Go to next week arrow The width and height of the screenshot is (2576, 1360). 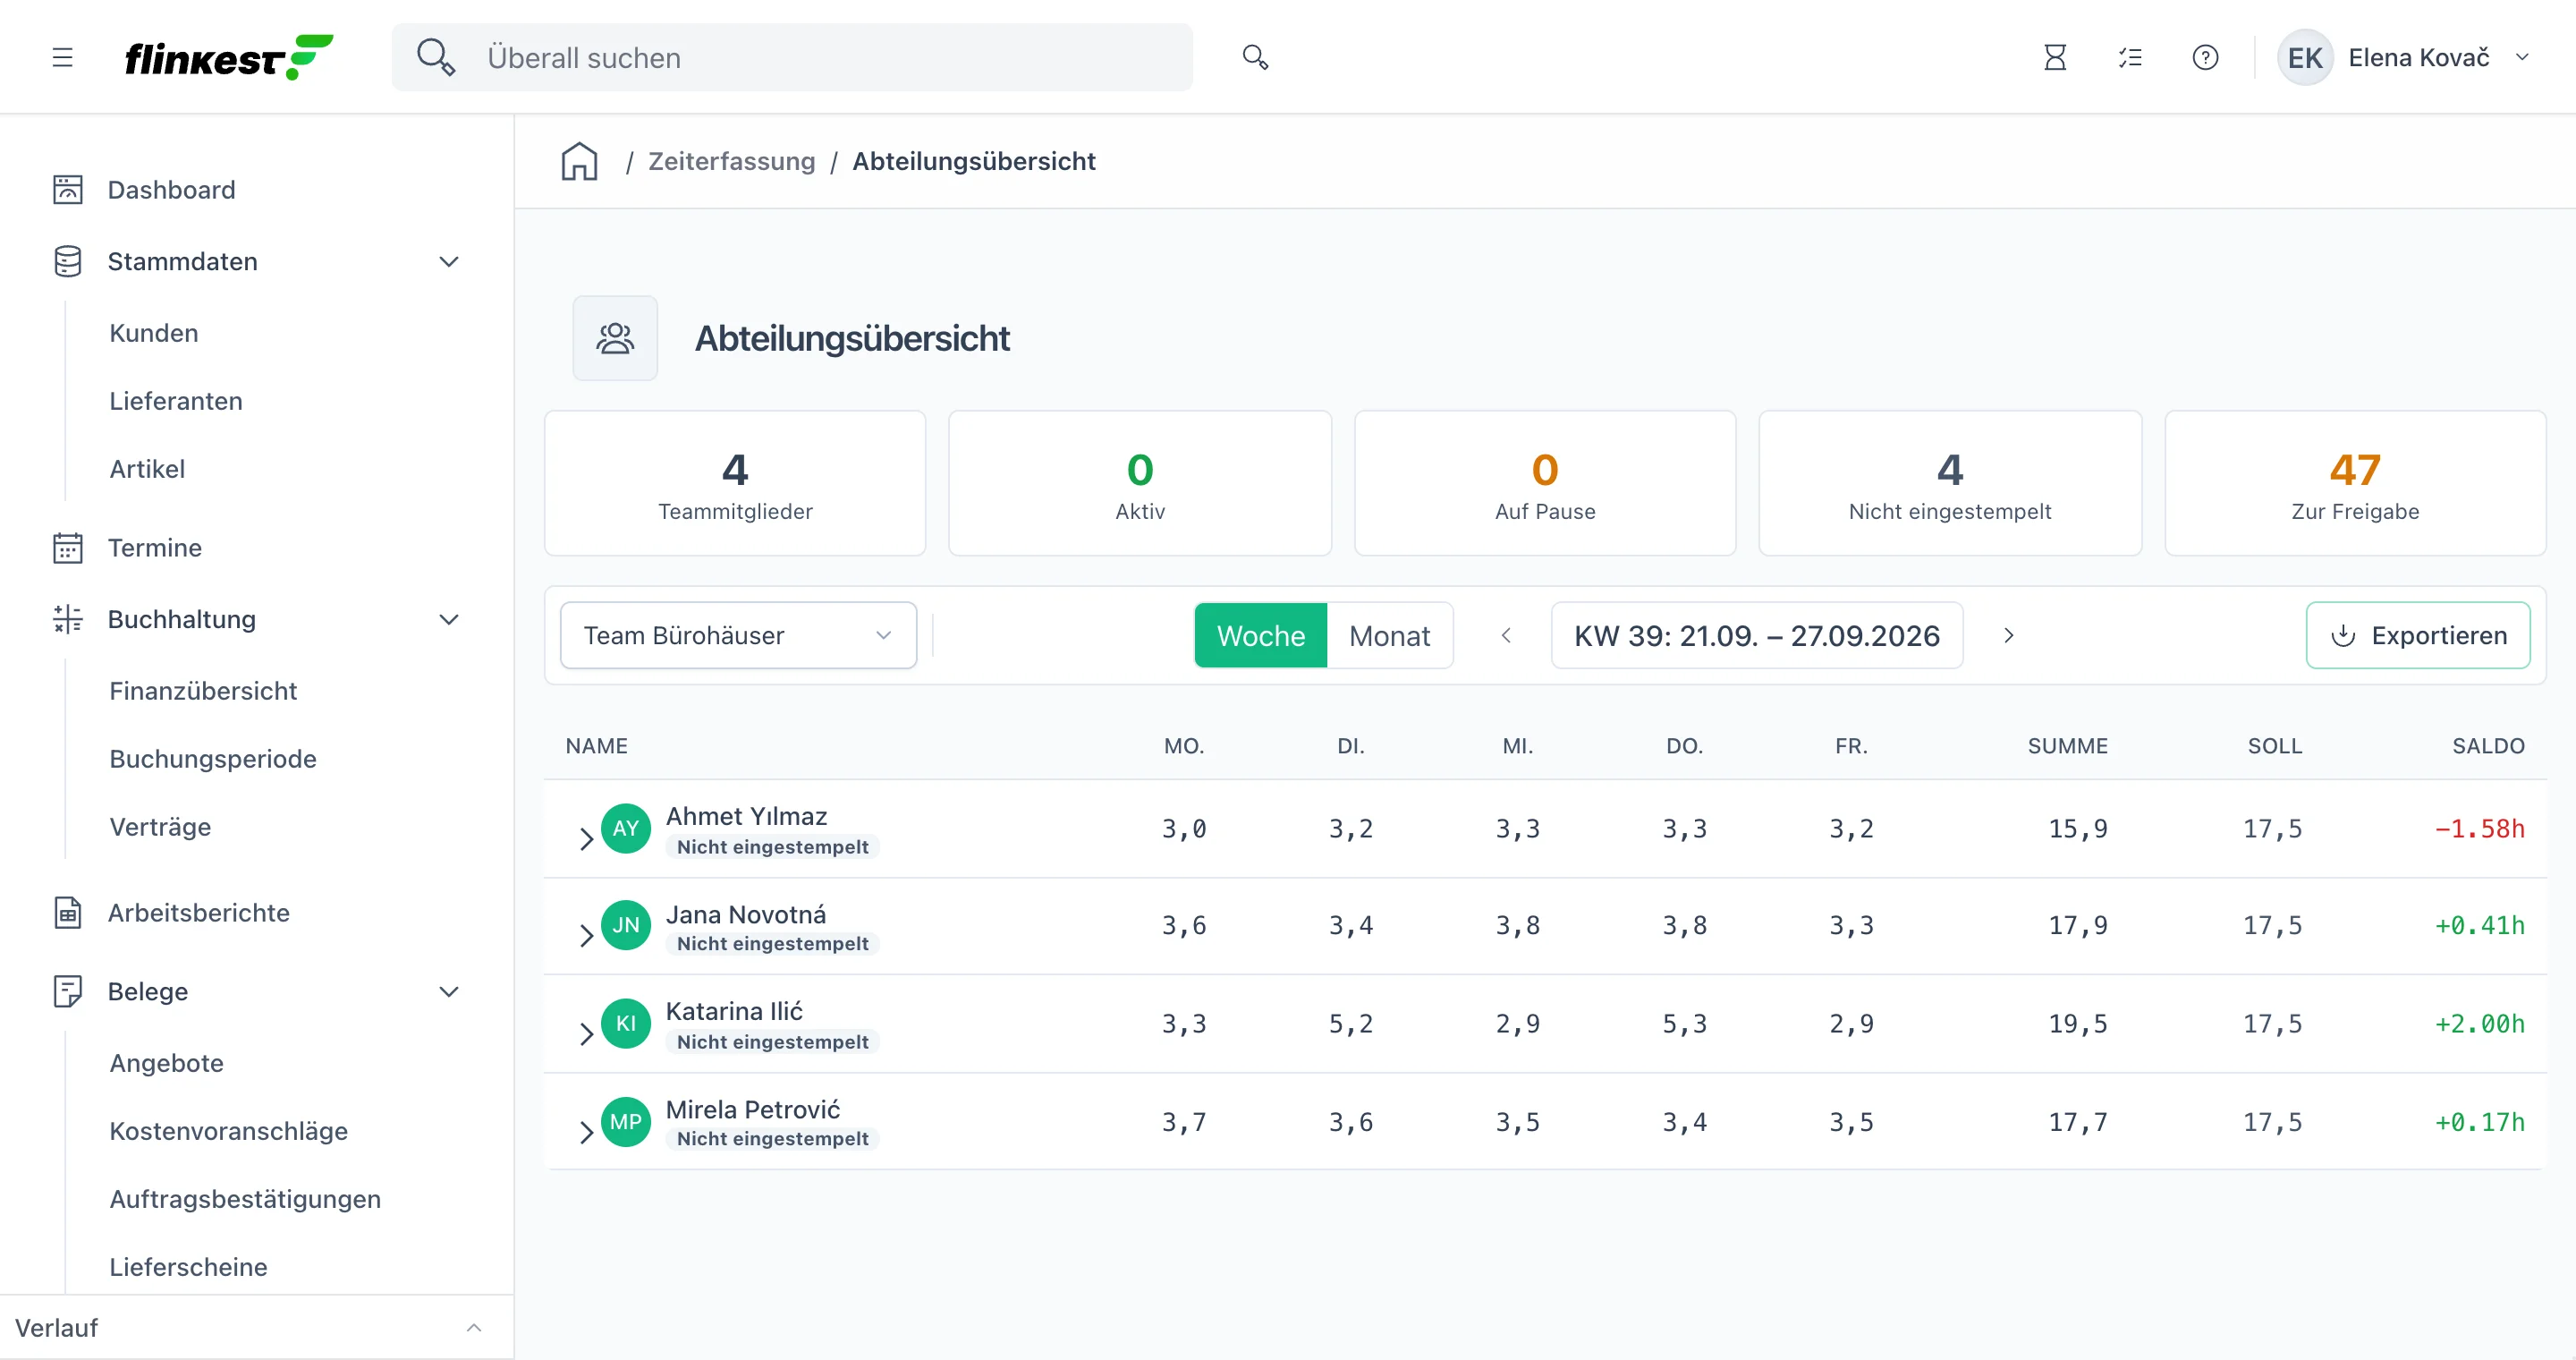2008,635
